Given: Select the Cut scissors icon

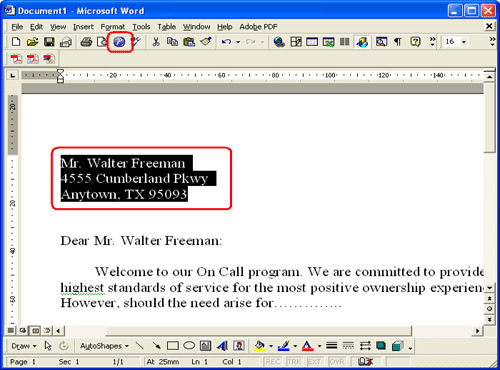Looking at the screenshot, I should (x=156, y=42).
